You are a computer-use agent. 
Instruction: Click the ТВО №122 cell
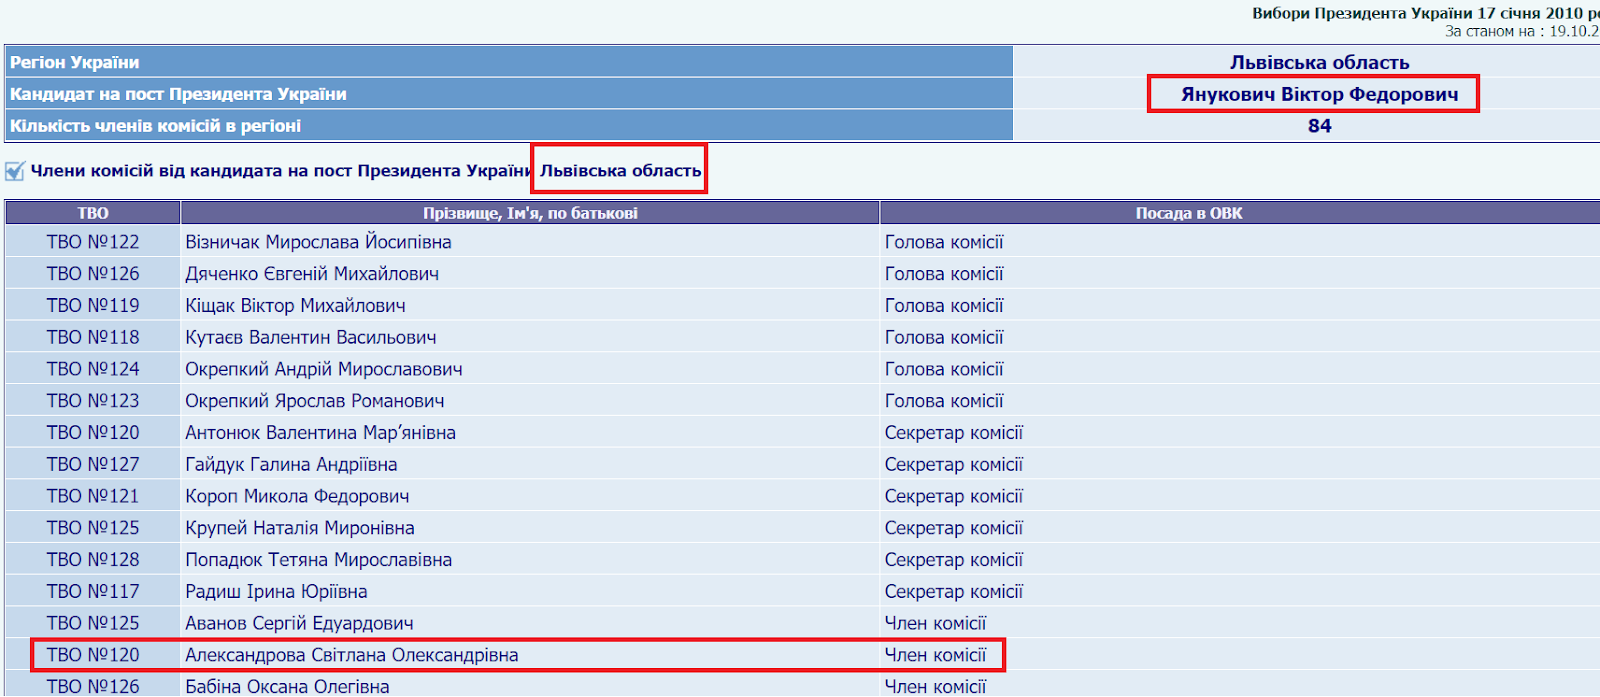click(x=93, y=242)
